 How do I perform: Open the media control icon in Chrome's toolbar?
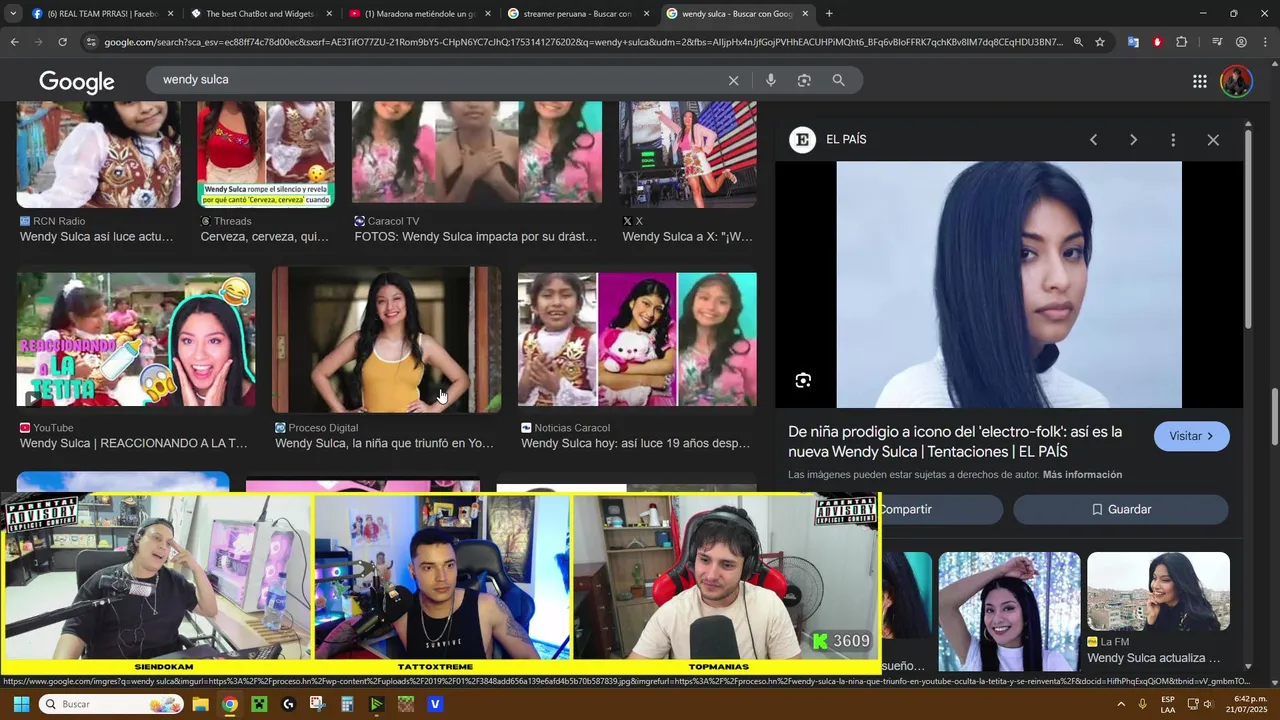click(x=1217, y=42)
